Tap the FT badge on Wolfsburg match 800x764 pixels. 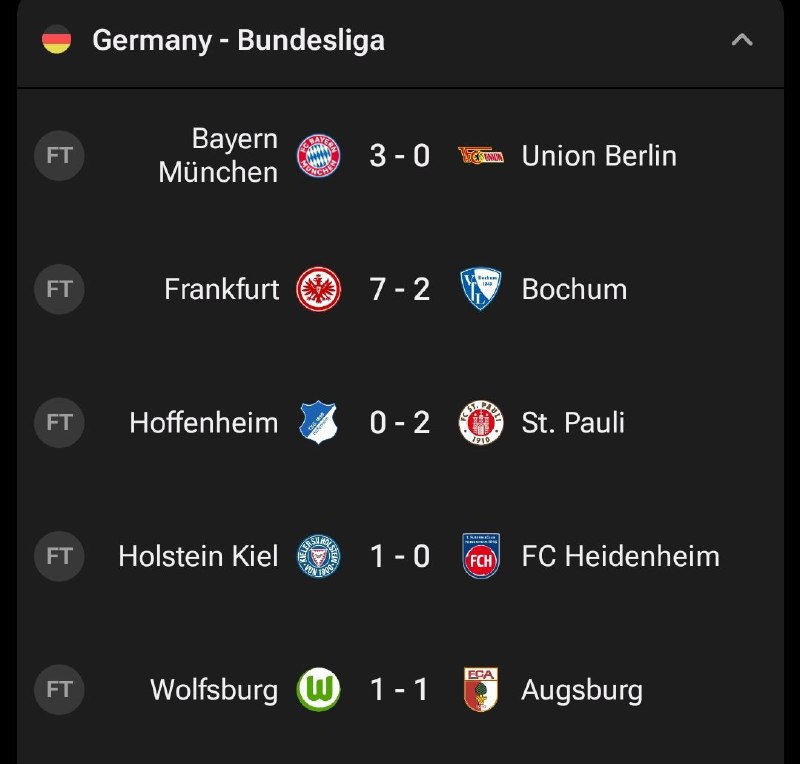point(59,689)
